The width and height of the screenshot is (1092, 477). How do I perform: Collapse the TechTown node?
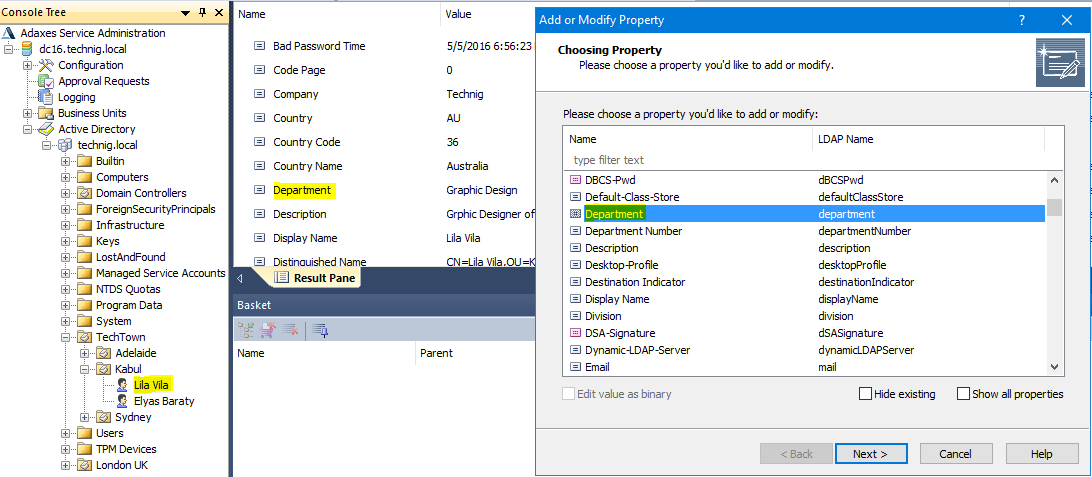tap(65, 337)
